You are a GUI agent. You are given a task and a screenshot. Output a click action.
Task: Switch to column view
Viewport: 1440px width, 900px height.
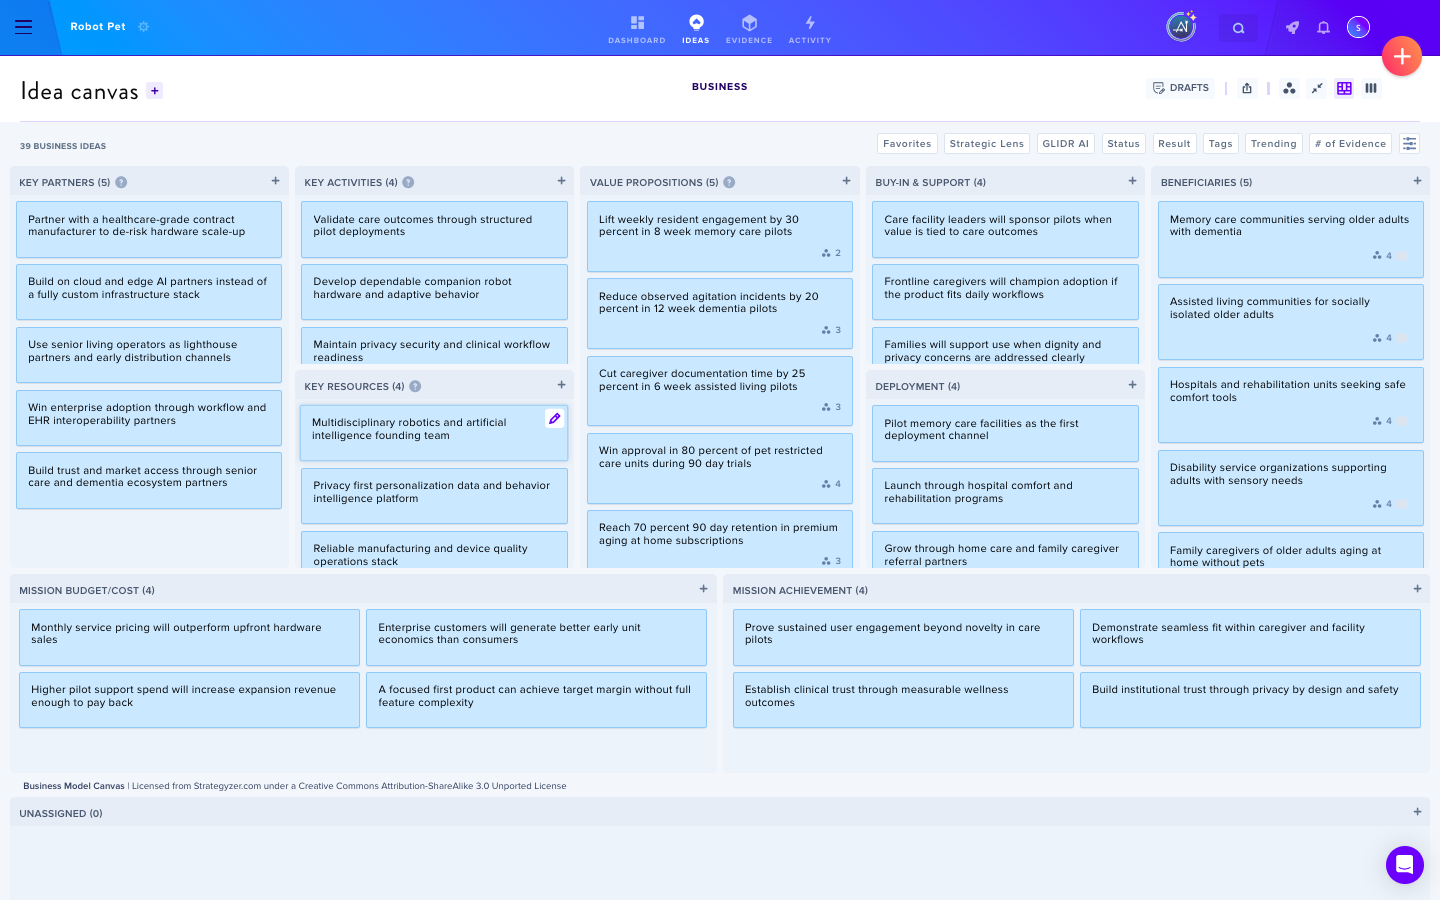[1371, 88]
